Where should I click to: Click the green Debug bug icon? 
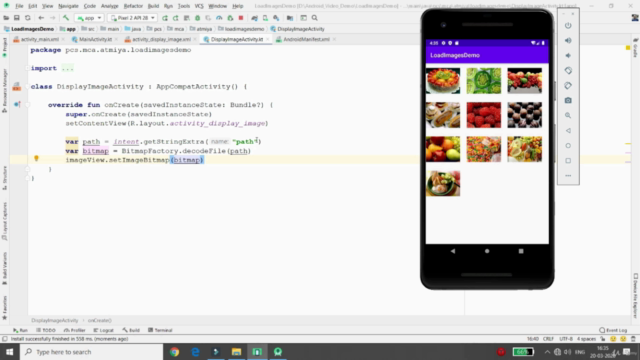tap(198, 18)
